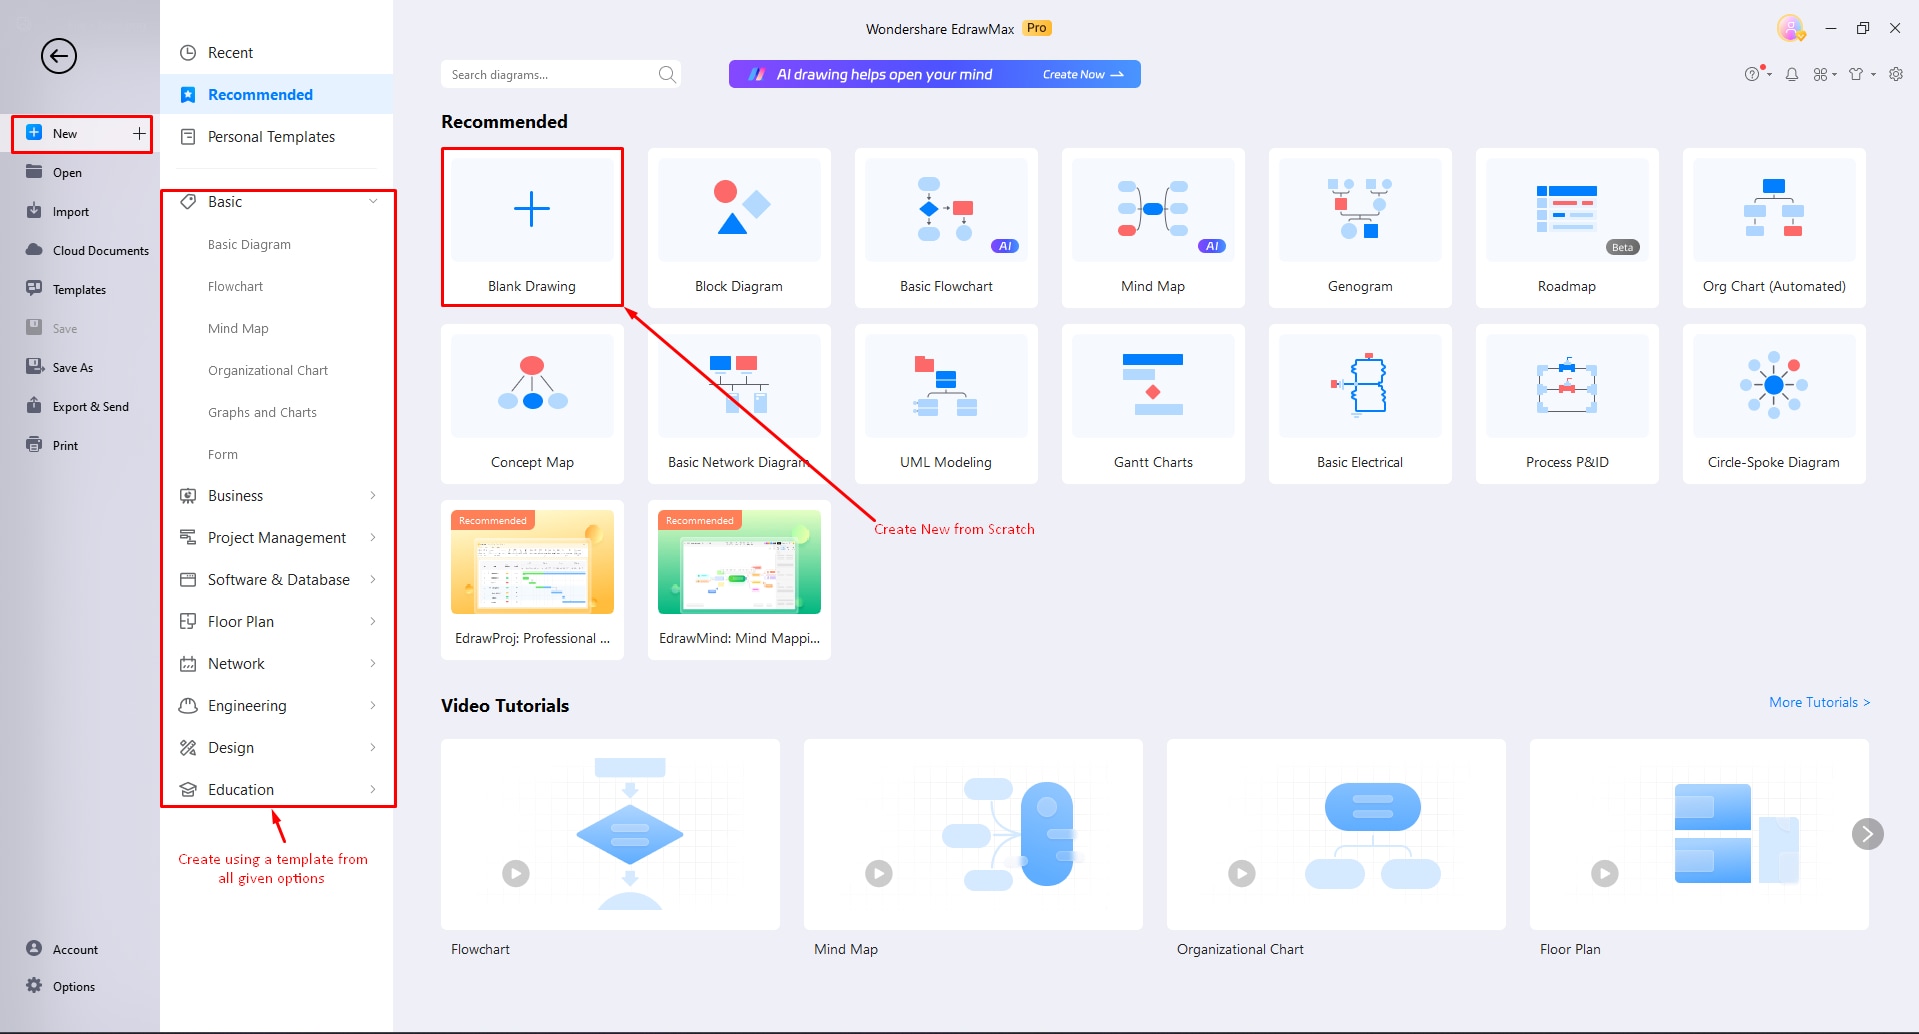Collapse the Basic category

pos(373,201)
